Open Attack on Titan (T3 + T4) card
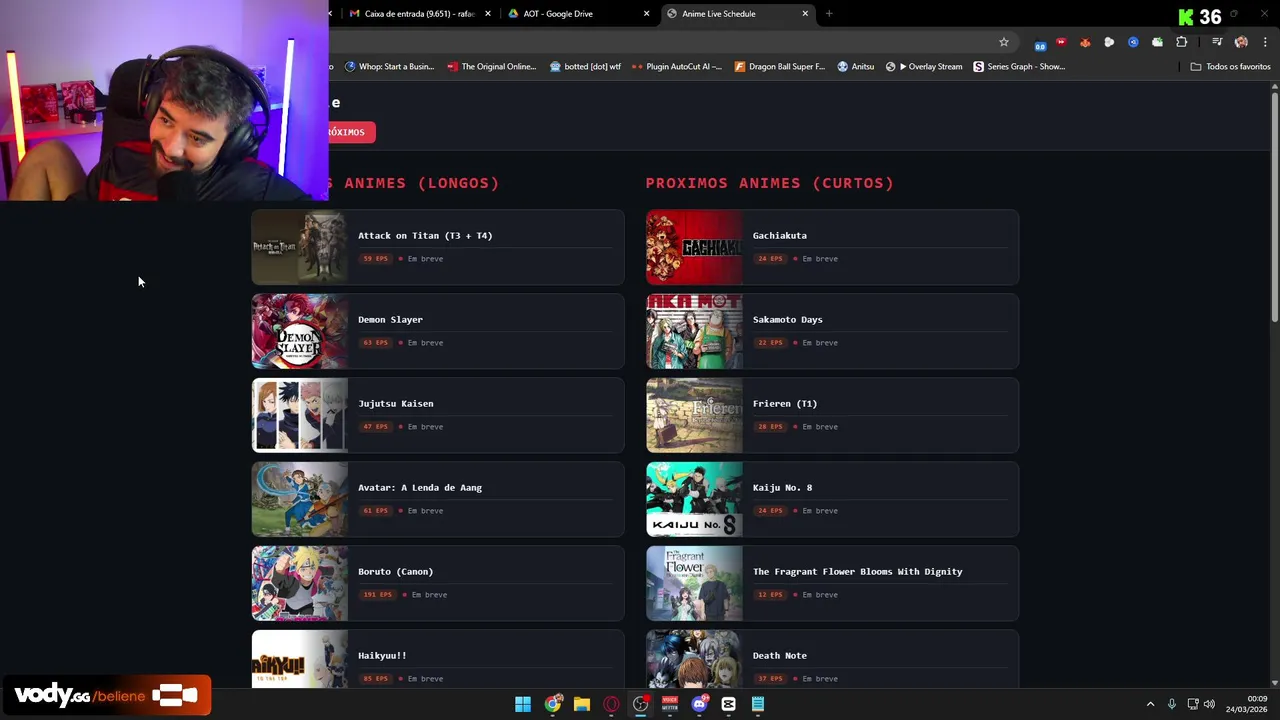 (438, 248)
